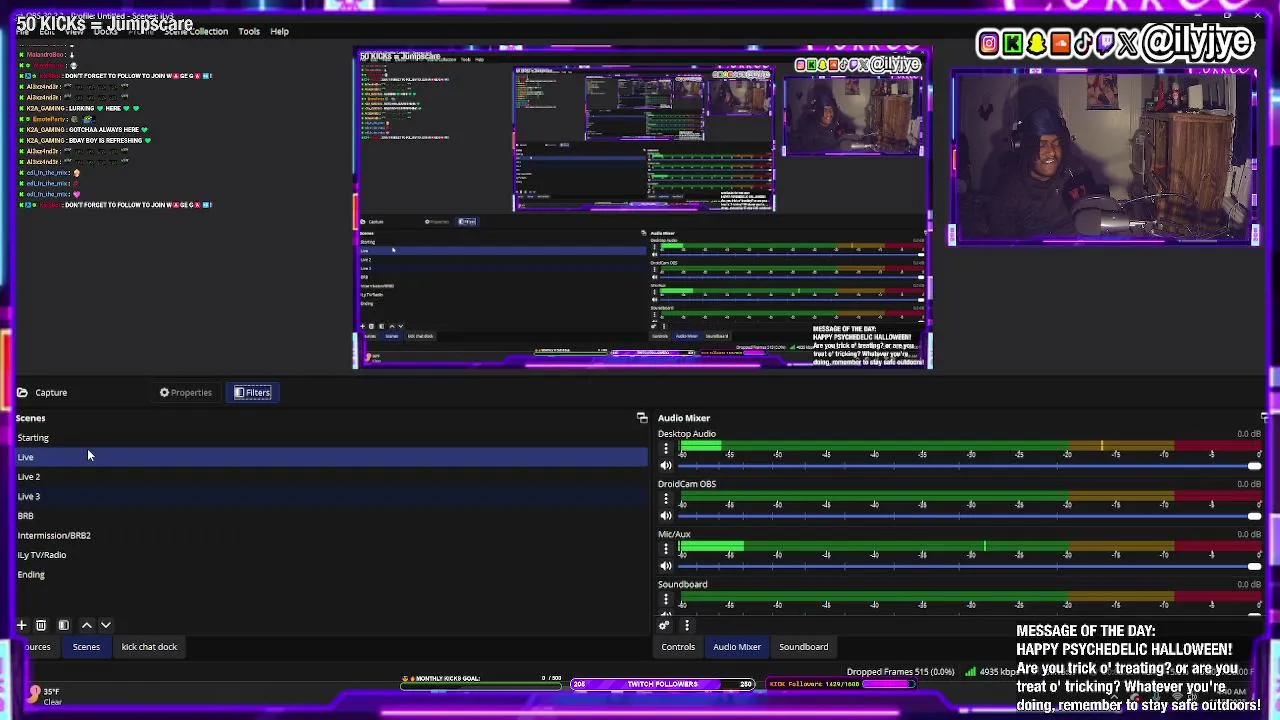Viewport: 1280px width, 720px height.
Task: Open Soundboard three-dot options menu
Action: (666, 599)
